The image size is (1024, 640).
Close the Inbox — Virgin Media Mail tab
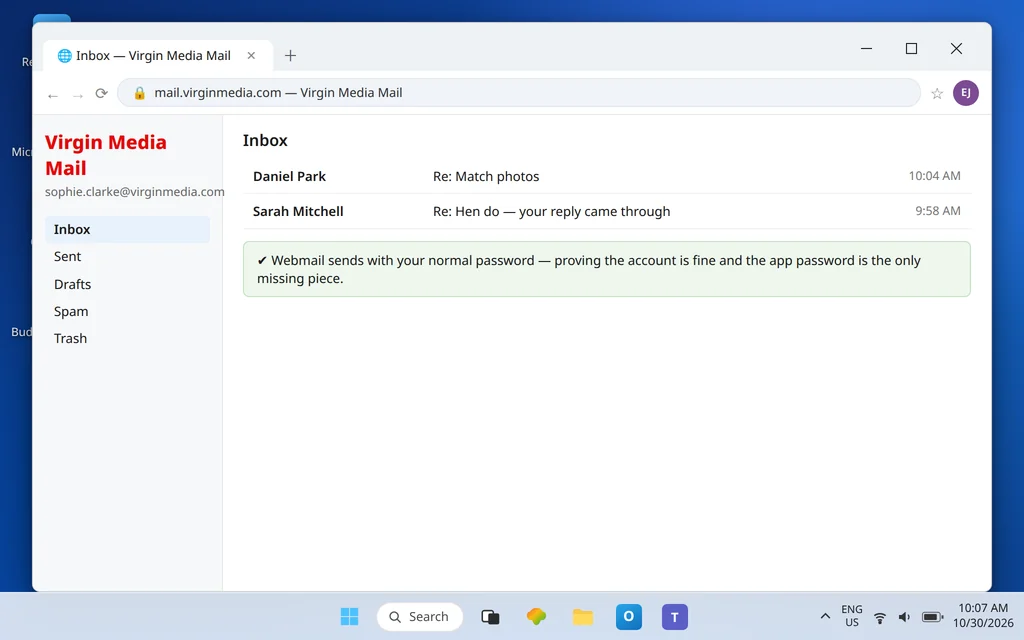pyautogui.click(x=251, y=56)
